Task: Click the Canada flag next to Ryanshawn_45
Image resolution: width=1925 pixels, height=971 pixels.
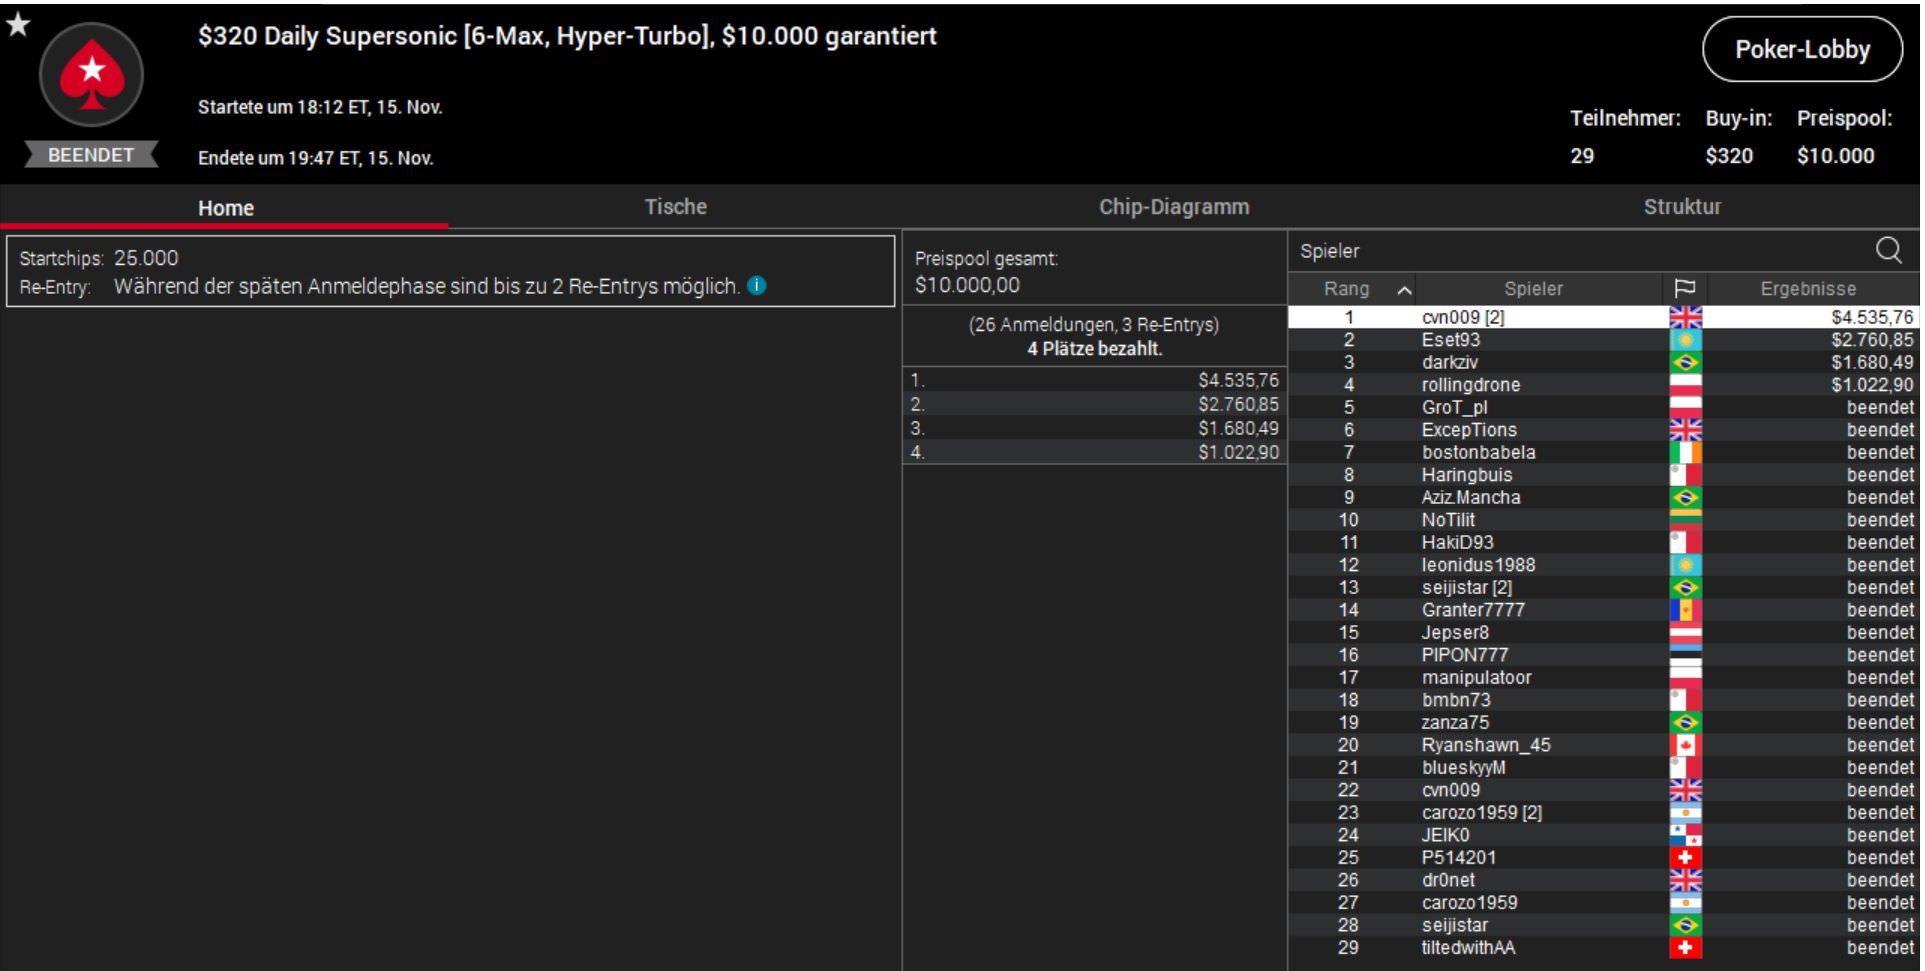Action: [1685, 745]
